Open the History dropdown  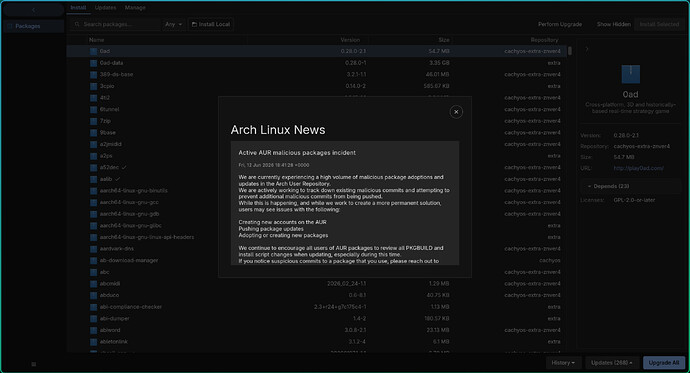point(563,363)
